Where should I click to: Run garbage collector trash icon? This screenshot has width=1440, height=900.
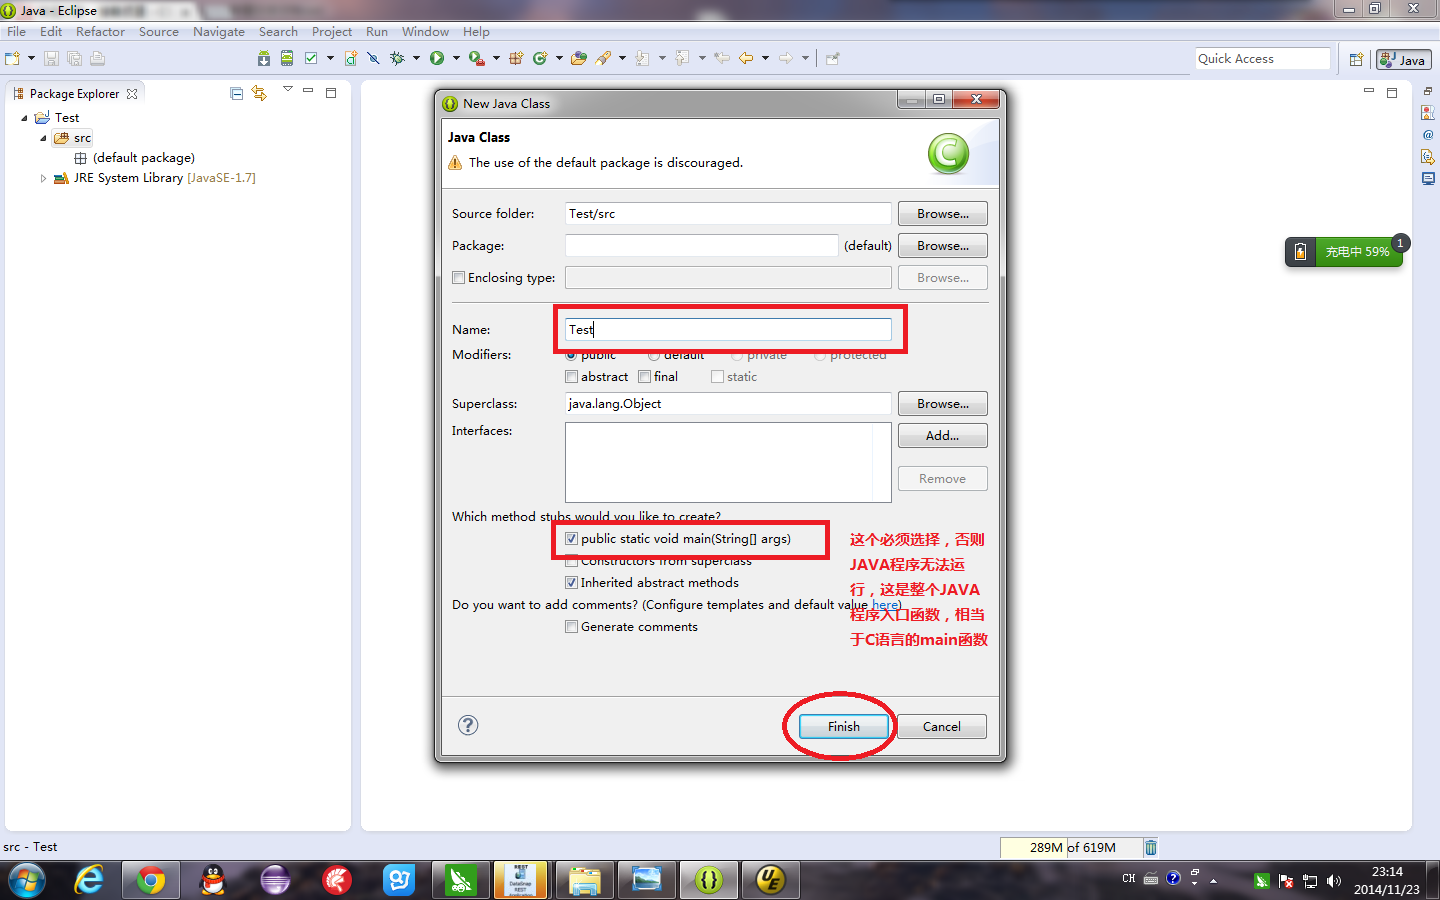(1151, 847)
